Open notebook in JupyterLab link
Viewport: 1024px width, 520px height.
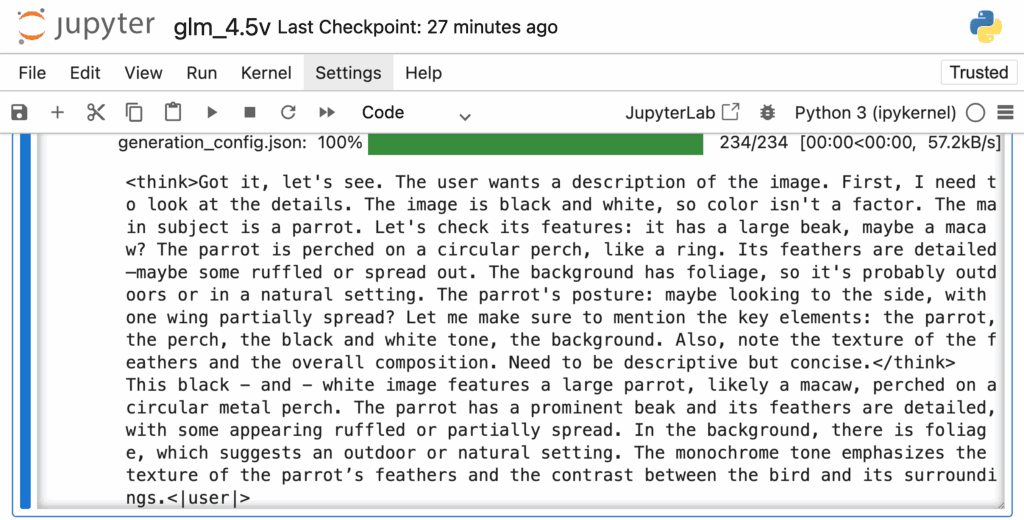coord(682,113)
